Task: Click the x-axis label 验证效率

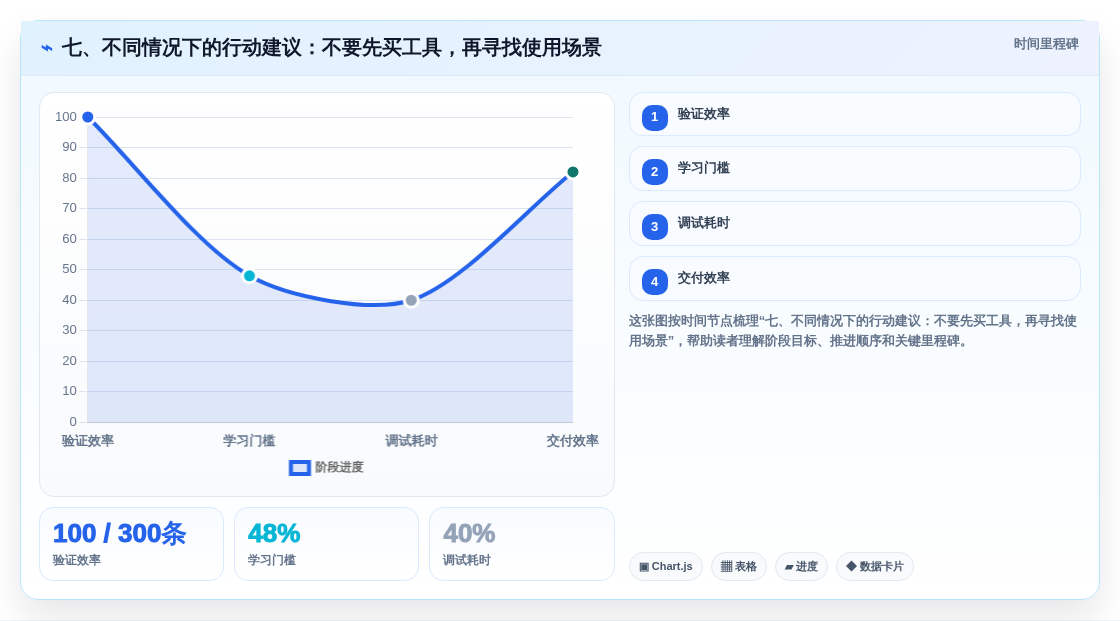Action: click(88, 441)
